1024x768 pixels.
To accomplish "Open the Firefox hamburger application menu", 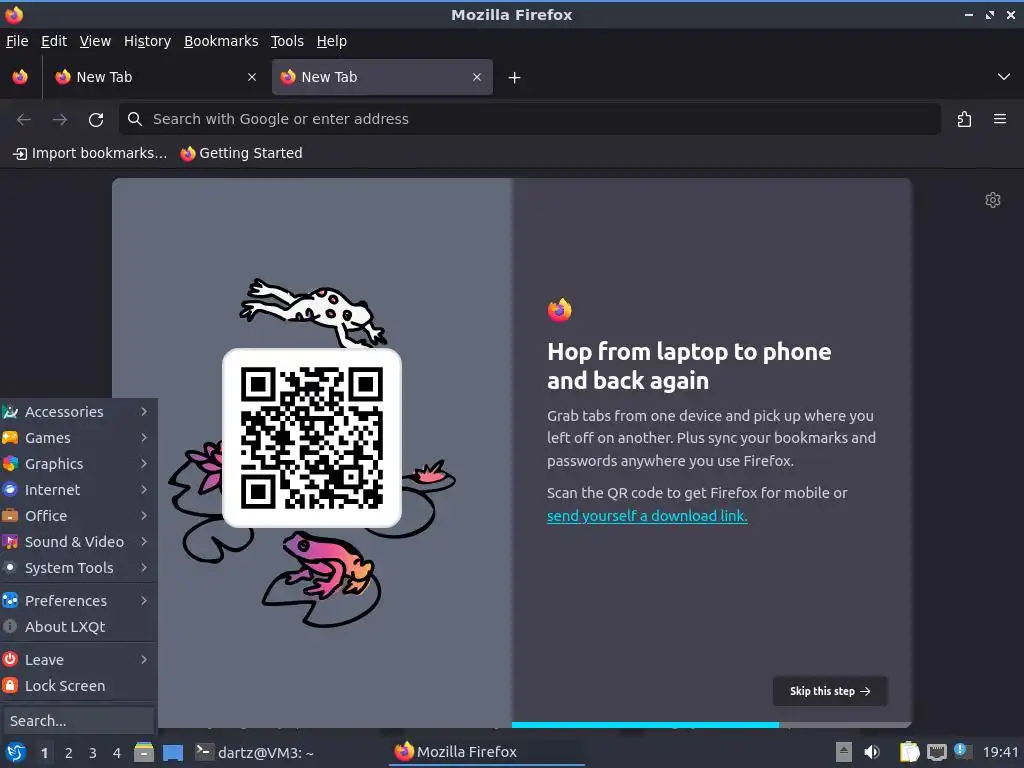I will pos(1000,120).
